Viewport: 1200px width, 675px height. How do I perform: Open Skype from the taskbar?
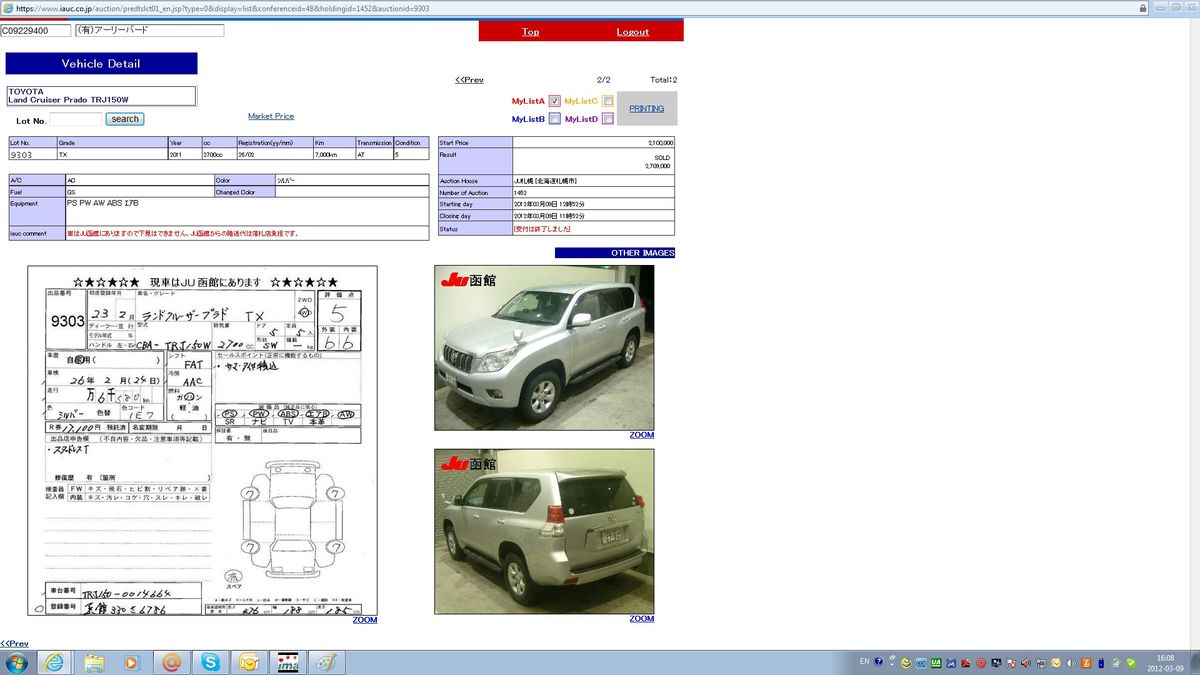click(210, 663)
